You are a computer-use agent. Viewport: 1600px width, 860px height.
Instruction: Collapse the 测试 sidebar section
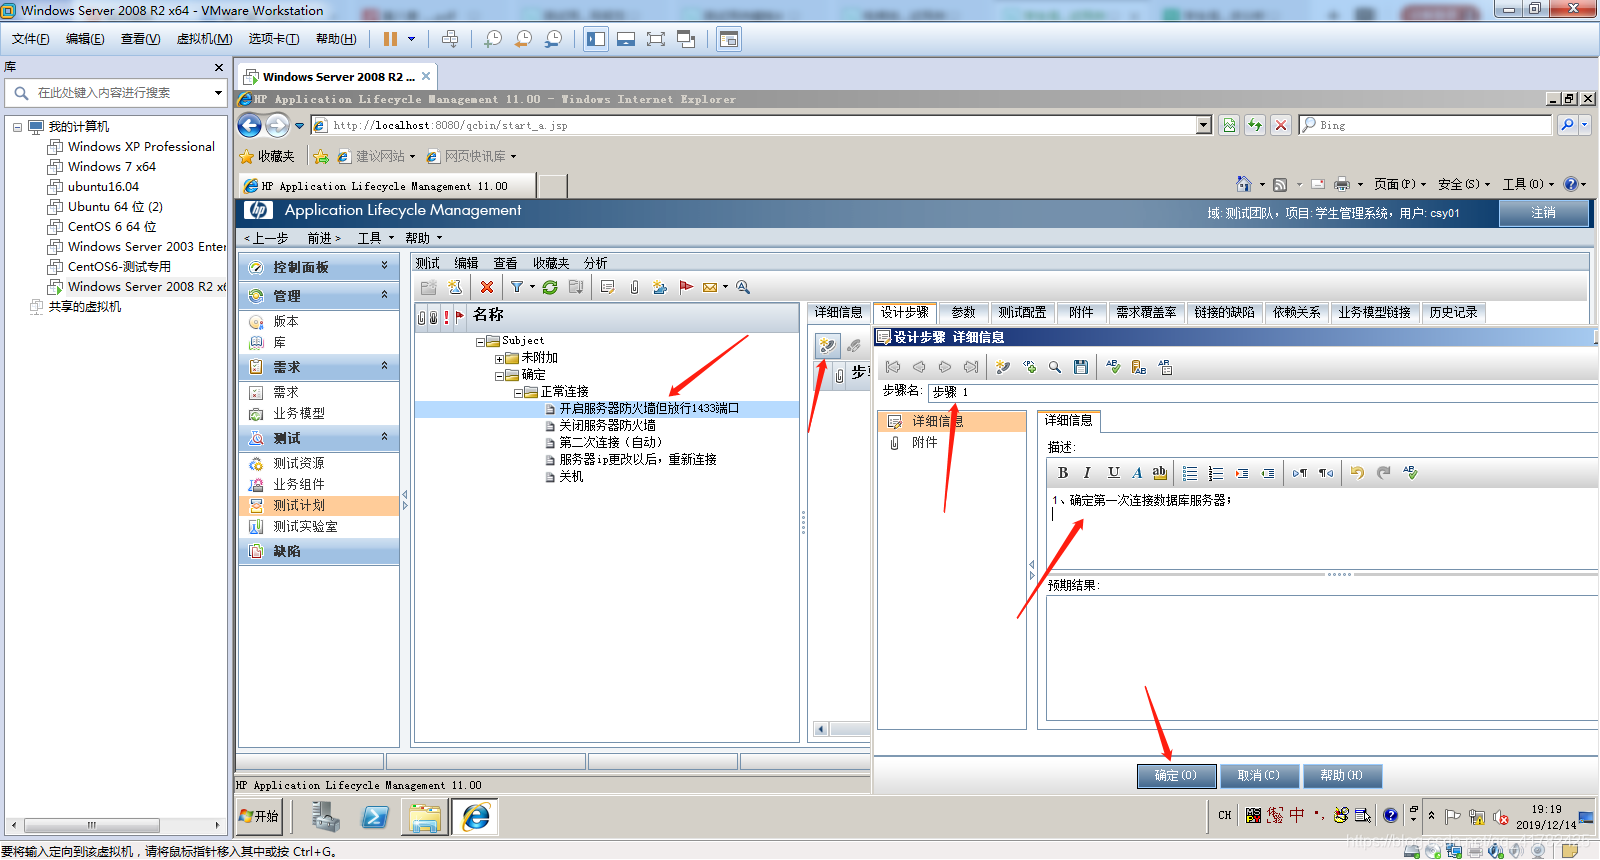[x=384, y=437]
